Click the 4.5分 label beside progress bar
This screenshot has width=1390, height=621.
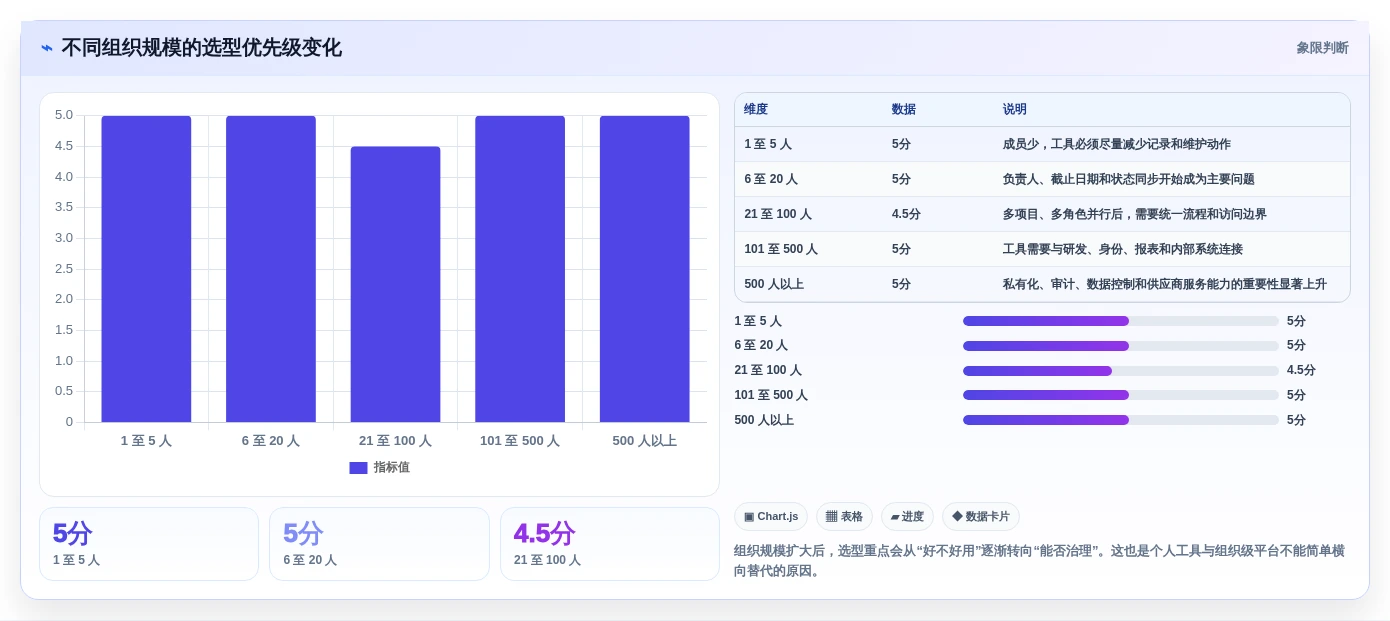pyautogui.click(x=1301, y=371)
